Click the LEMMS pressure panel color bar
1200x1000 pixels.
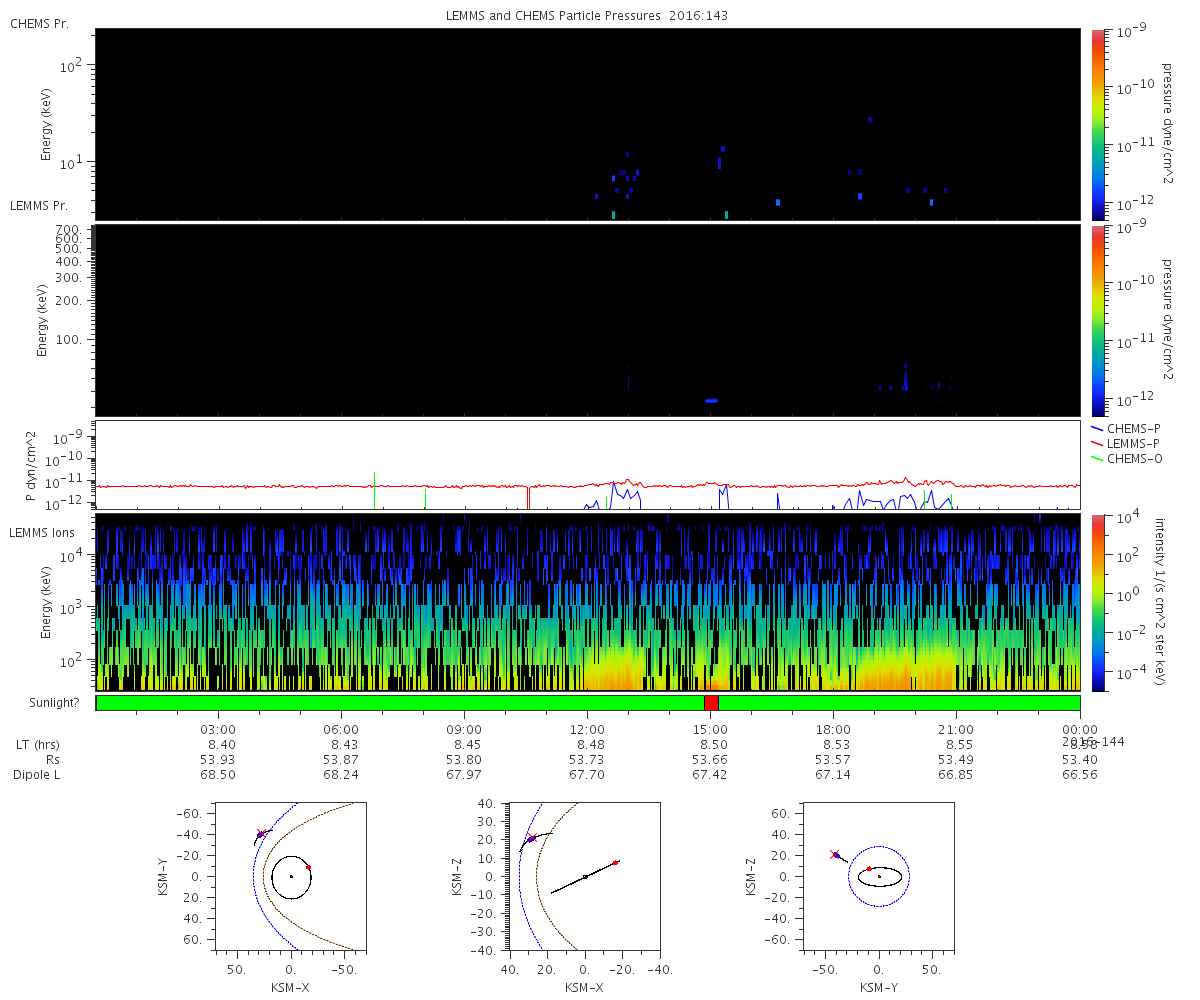coord(1098,320)
